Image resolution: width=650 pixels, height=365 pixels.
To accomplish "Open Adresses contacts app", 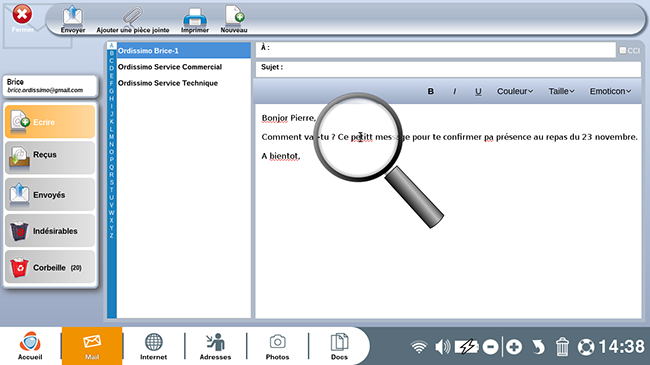I will tap(215, 346).
